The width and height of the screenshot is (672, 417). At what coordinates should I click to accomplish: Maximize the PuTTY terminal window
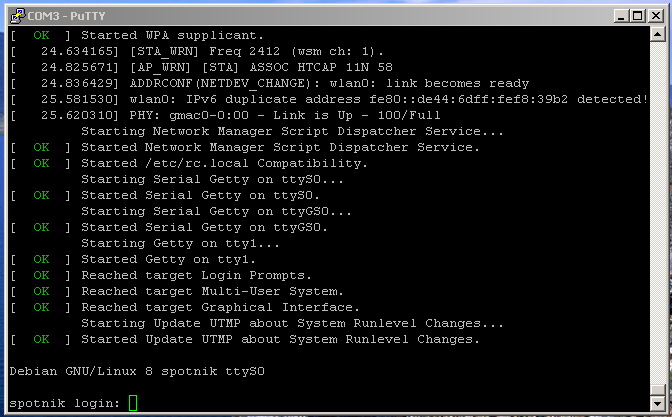pyautogui.click(x=638, y=16)
